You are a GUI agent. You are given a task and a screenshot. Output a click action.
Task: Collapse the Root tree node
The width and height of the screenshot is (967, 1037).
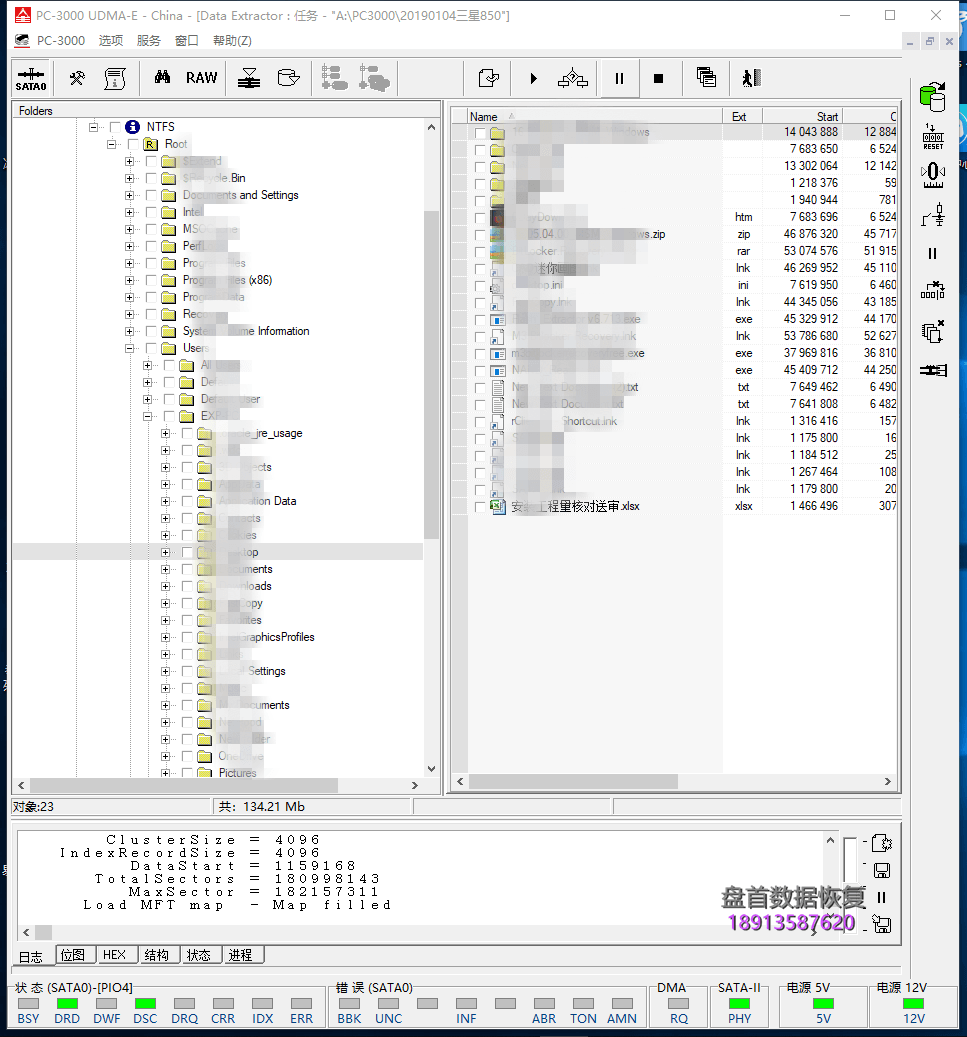[112, 144]
